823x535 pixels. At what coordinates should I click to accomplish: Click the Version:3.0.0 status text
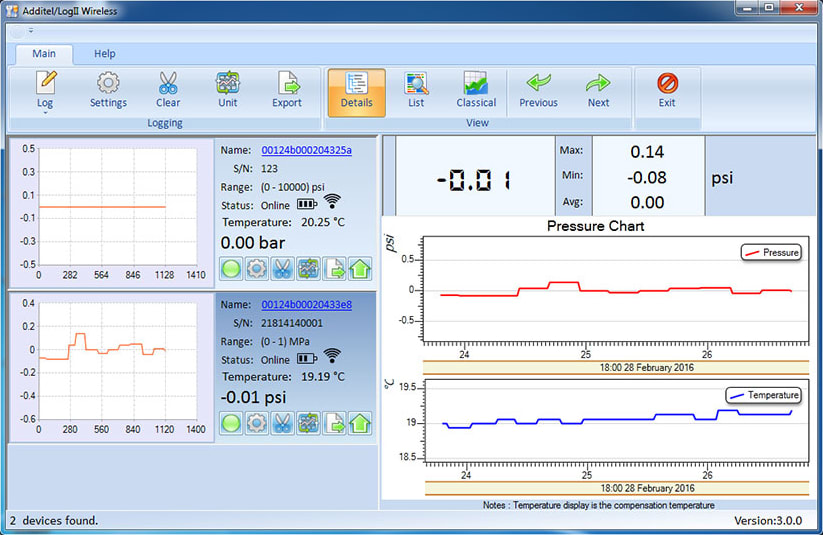(x=768, y=521)
